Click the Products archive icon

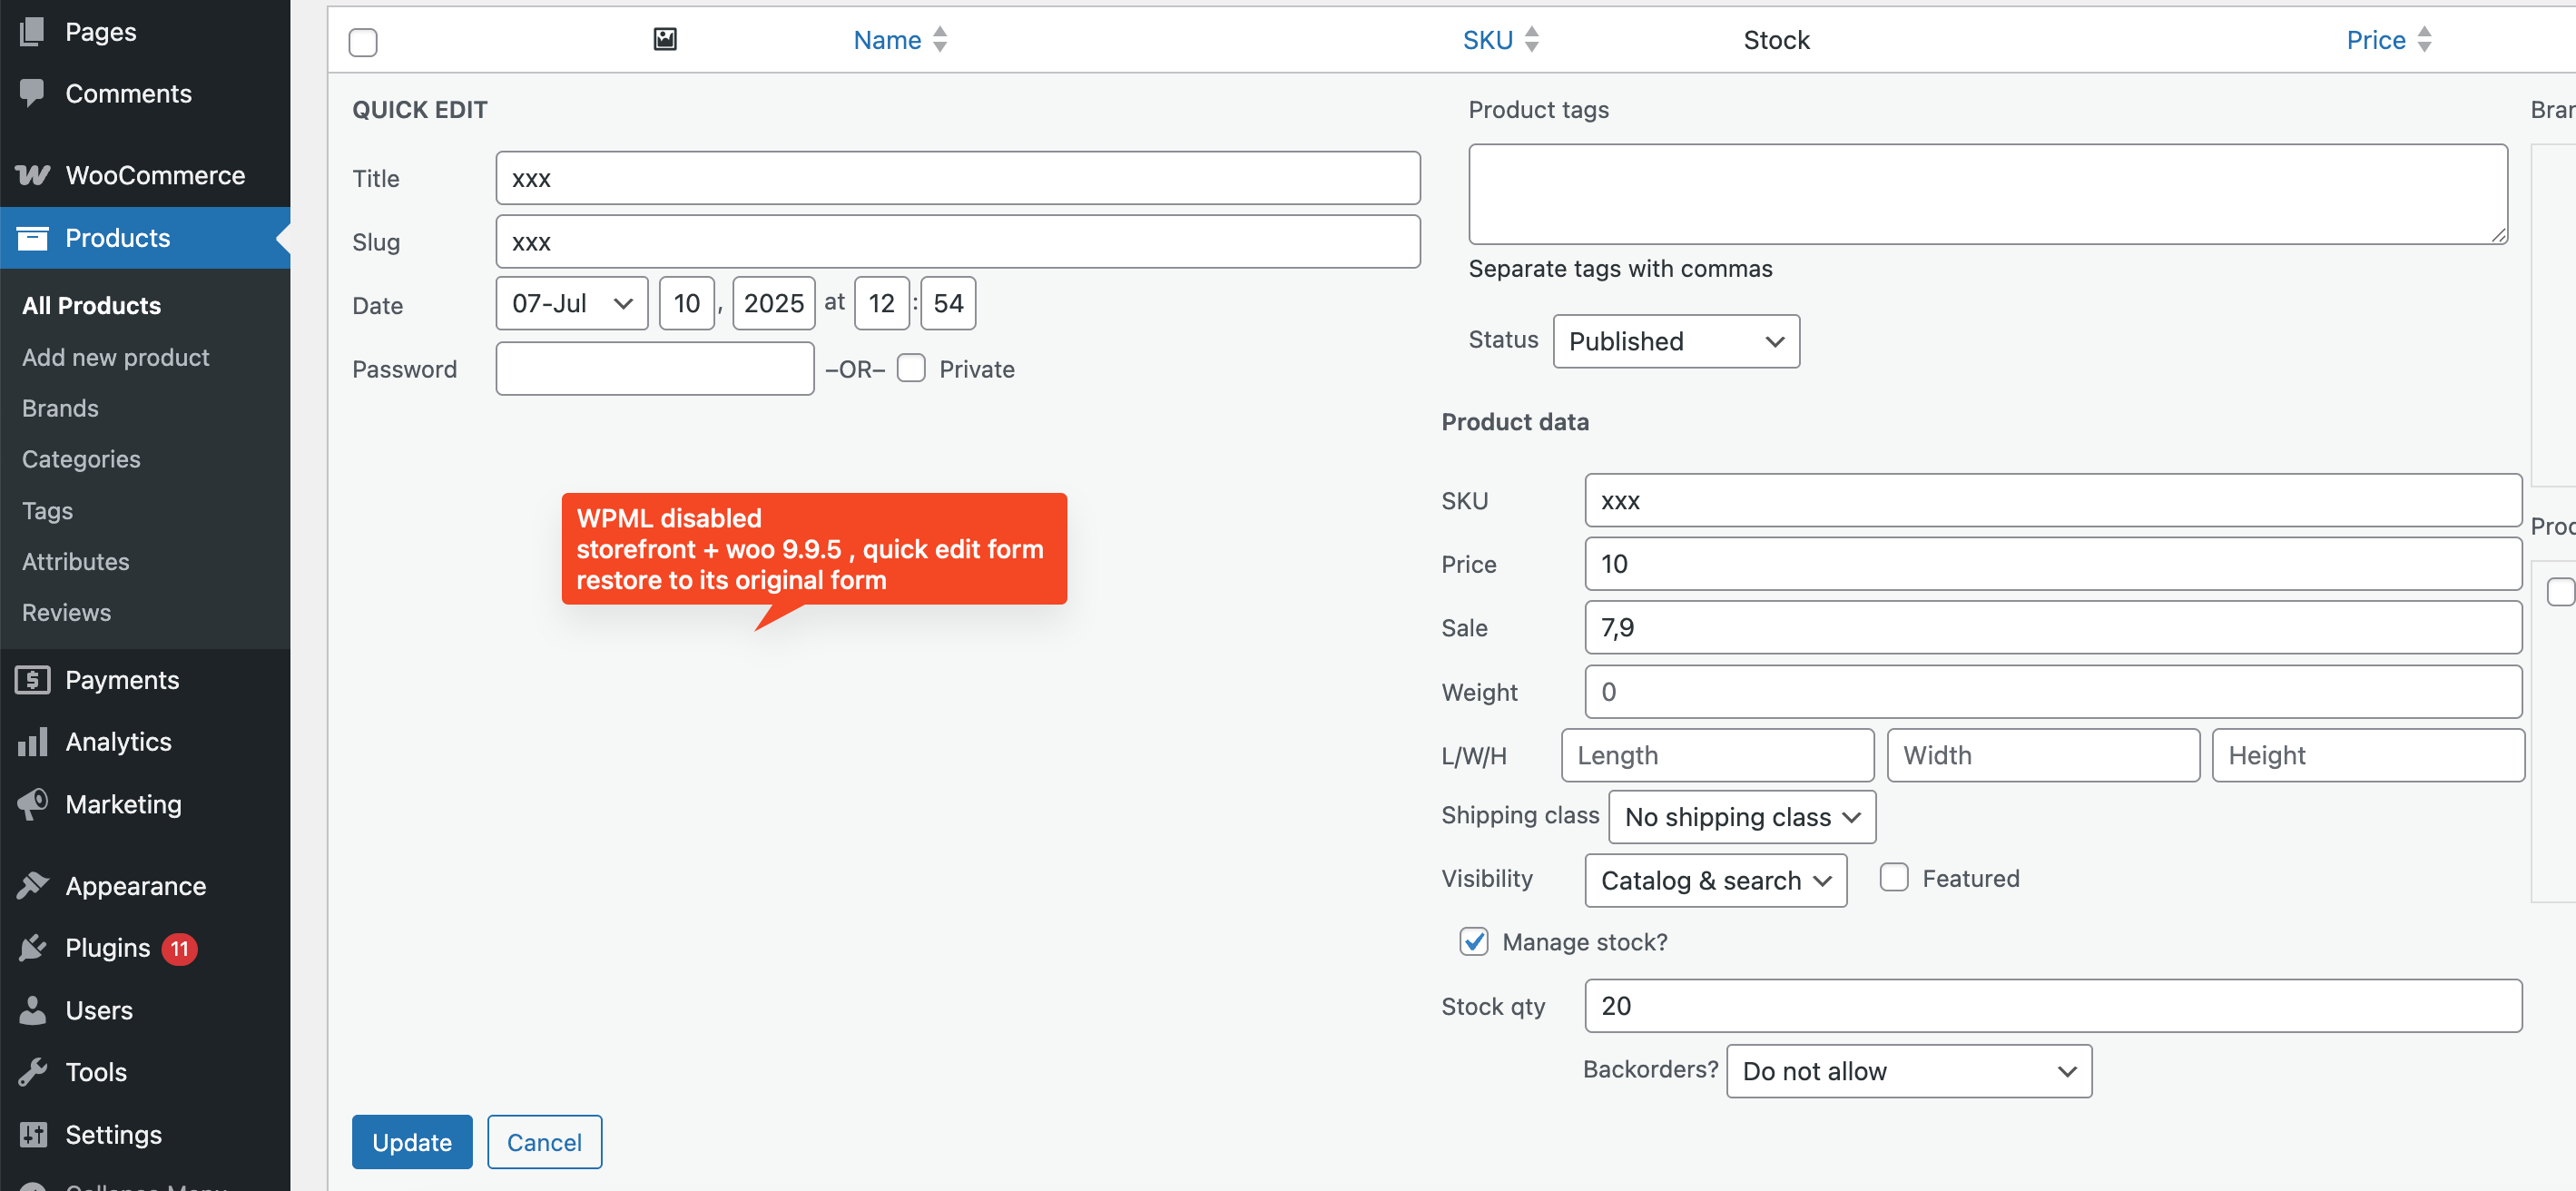click(32, 237)
